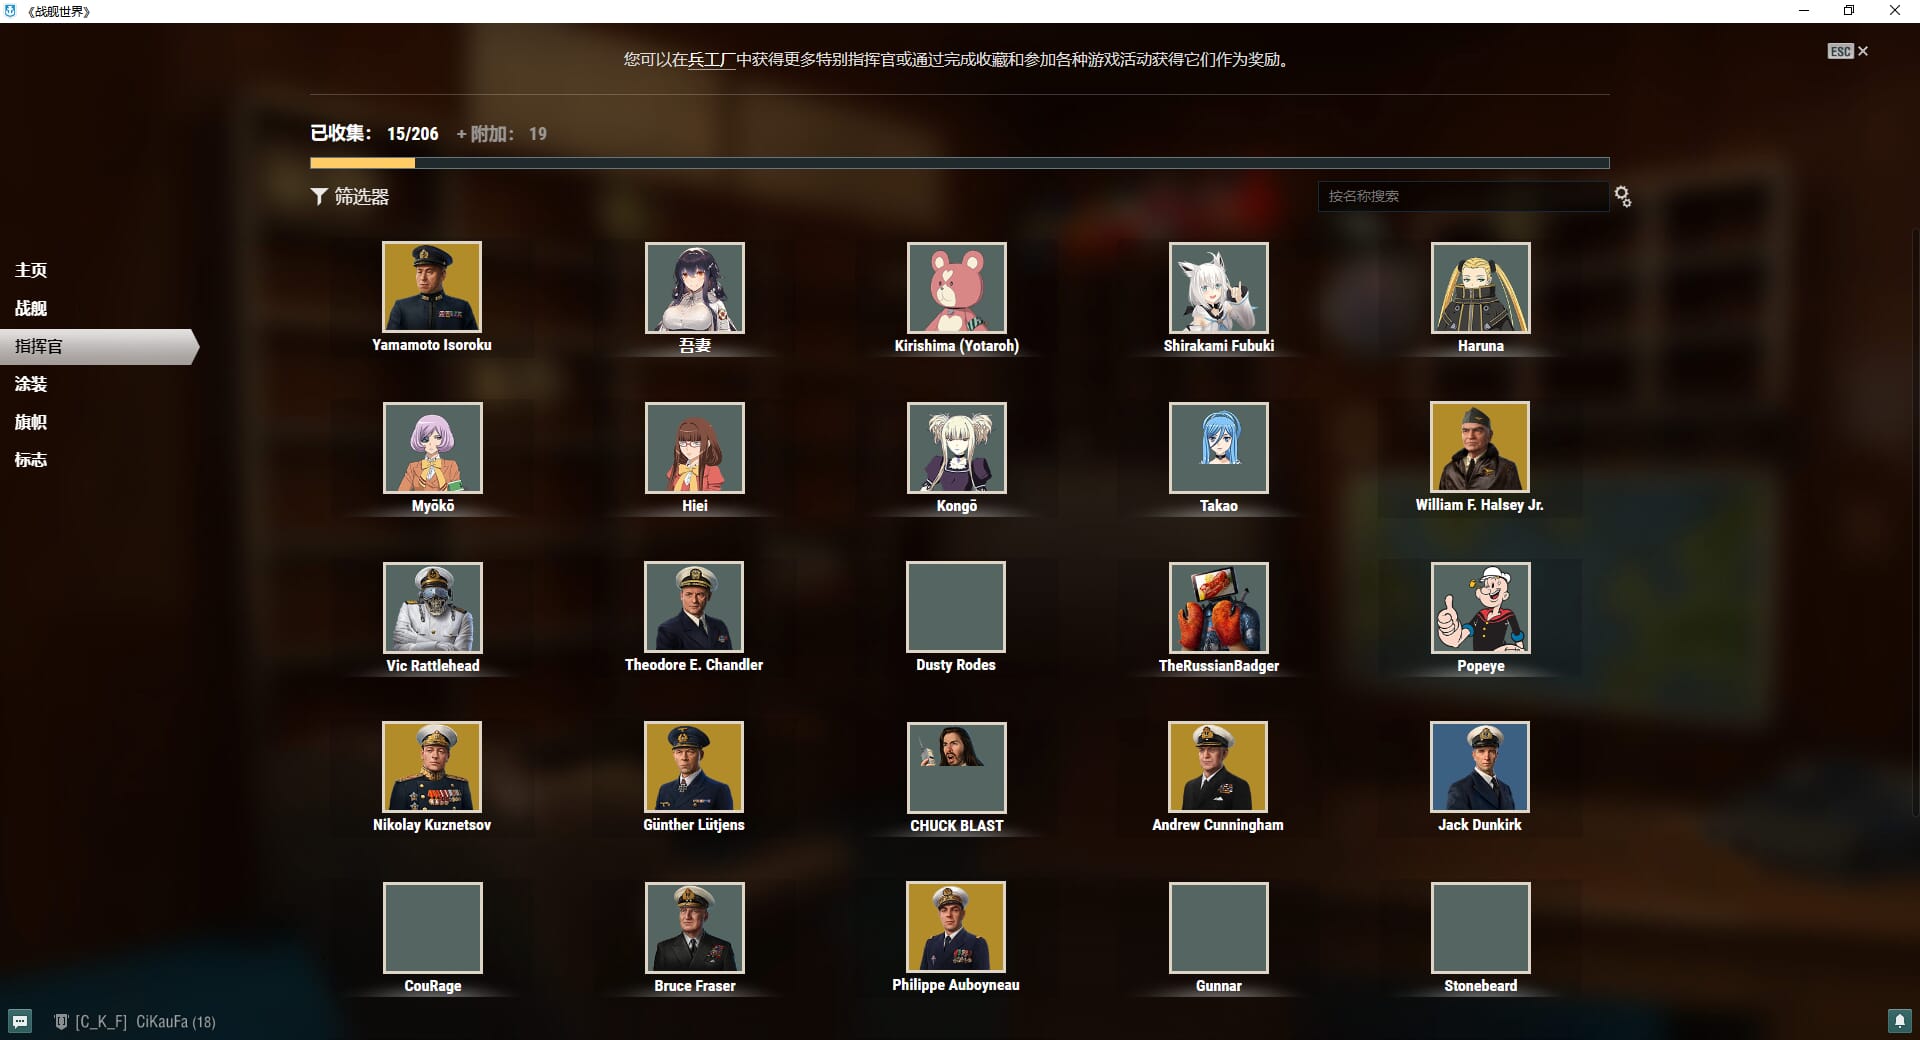1920x1040 pixels.
Task: Go to the 战舰 section
Action: [31, 308]
